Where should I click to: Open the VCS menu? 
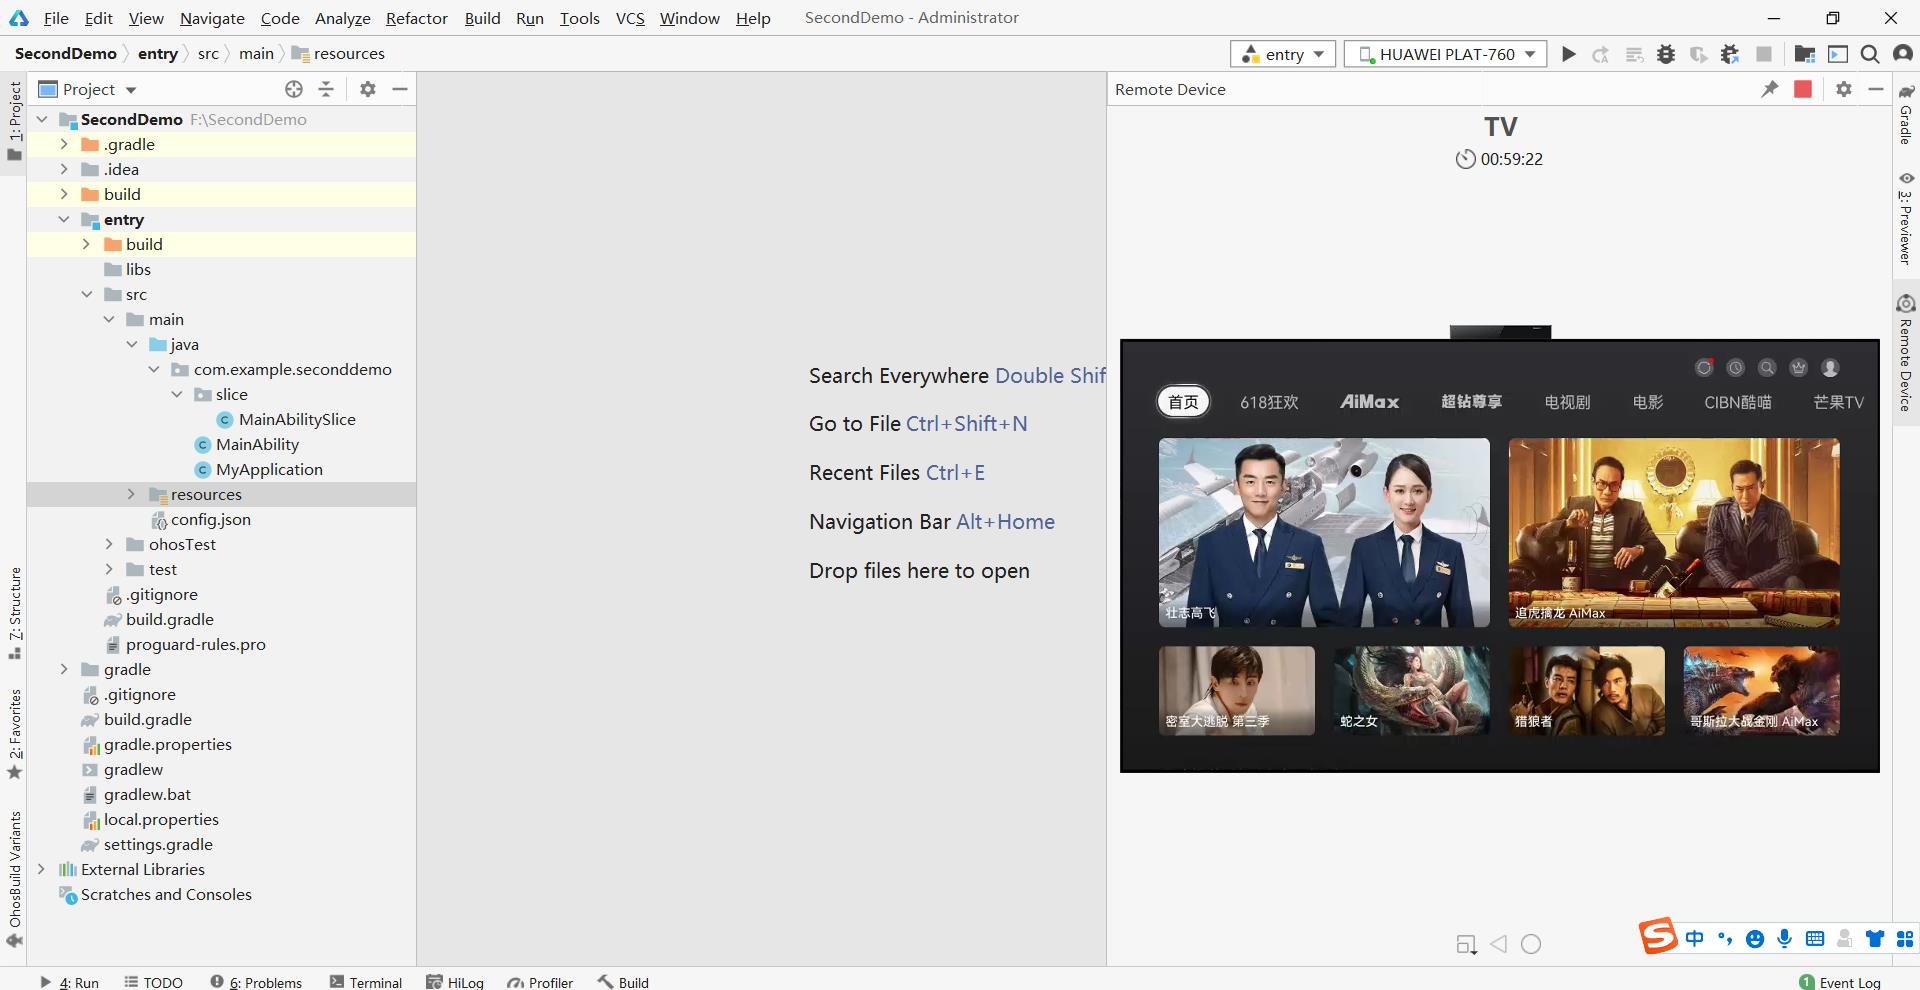(630, 18)
